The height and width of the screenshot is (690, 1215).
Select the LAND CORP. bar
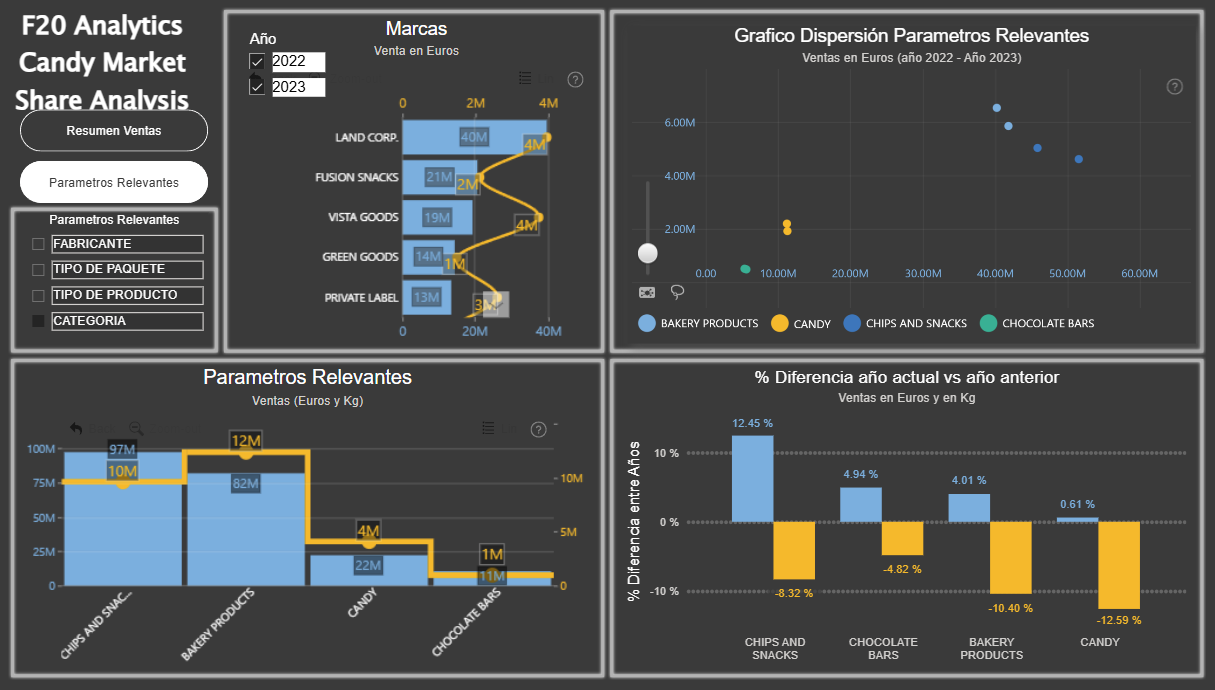[475, 137]
